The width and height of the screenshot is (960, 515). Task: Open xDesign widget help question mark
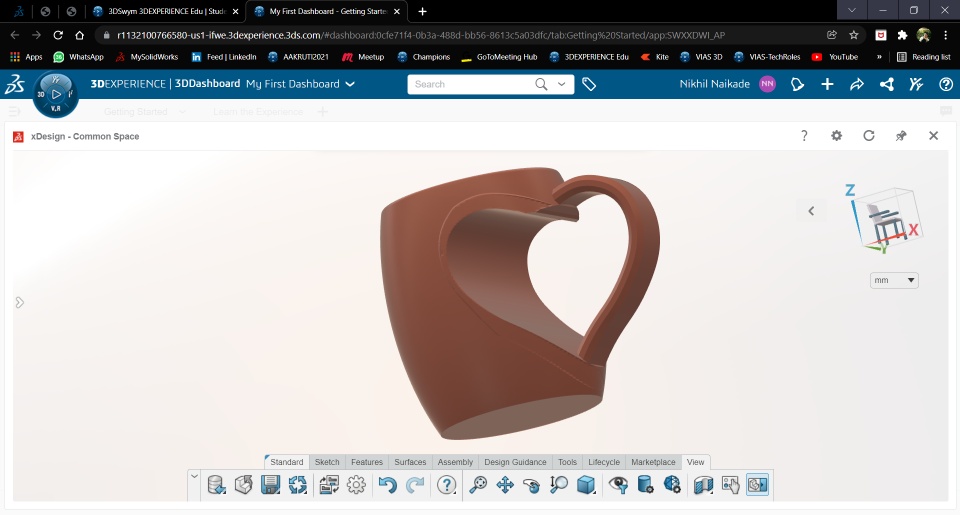tap(804, 136)
